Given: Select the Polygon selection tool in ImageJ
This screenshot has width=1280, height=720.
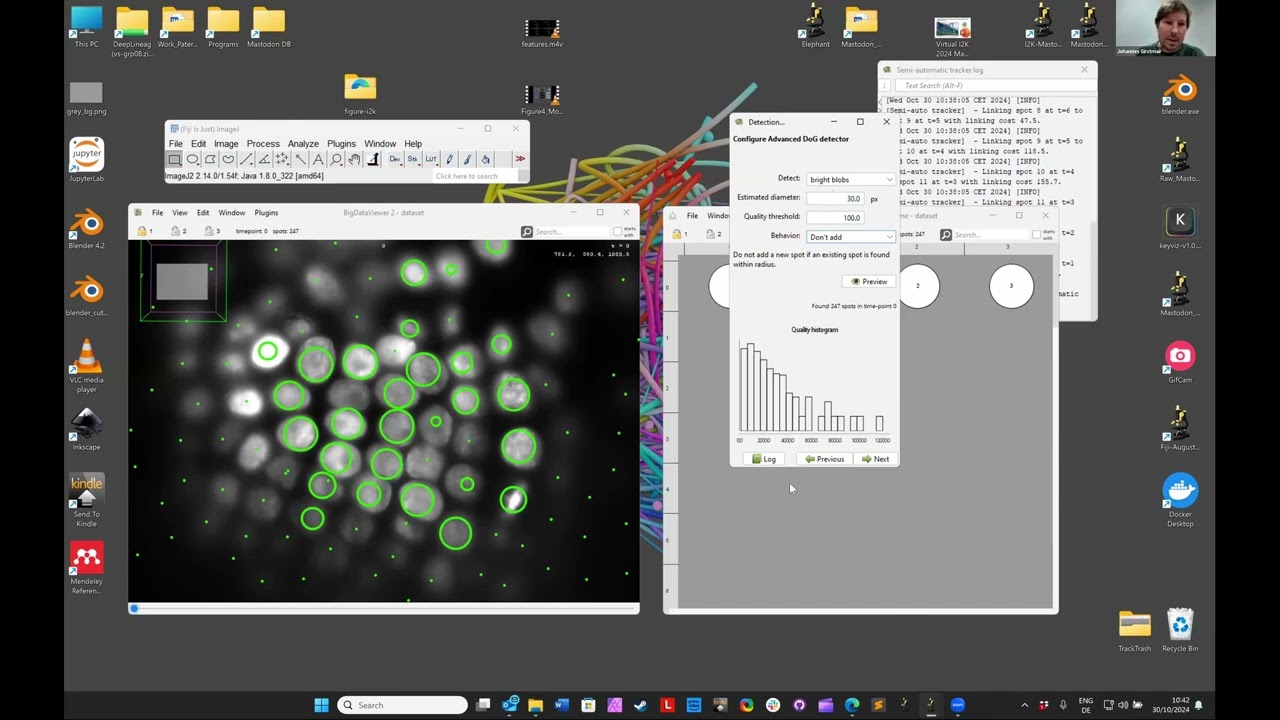Looking at the screenshot, I should [x=210, y=160].
